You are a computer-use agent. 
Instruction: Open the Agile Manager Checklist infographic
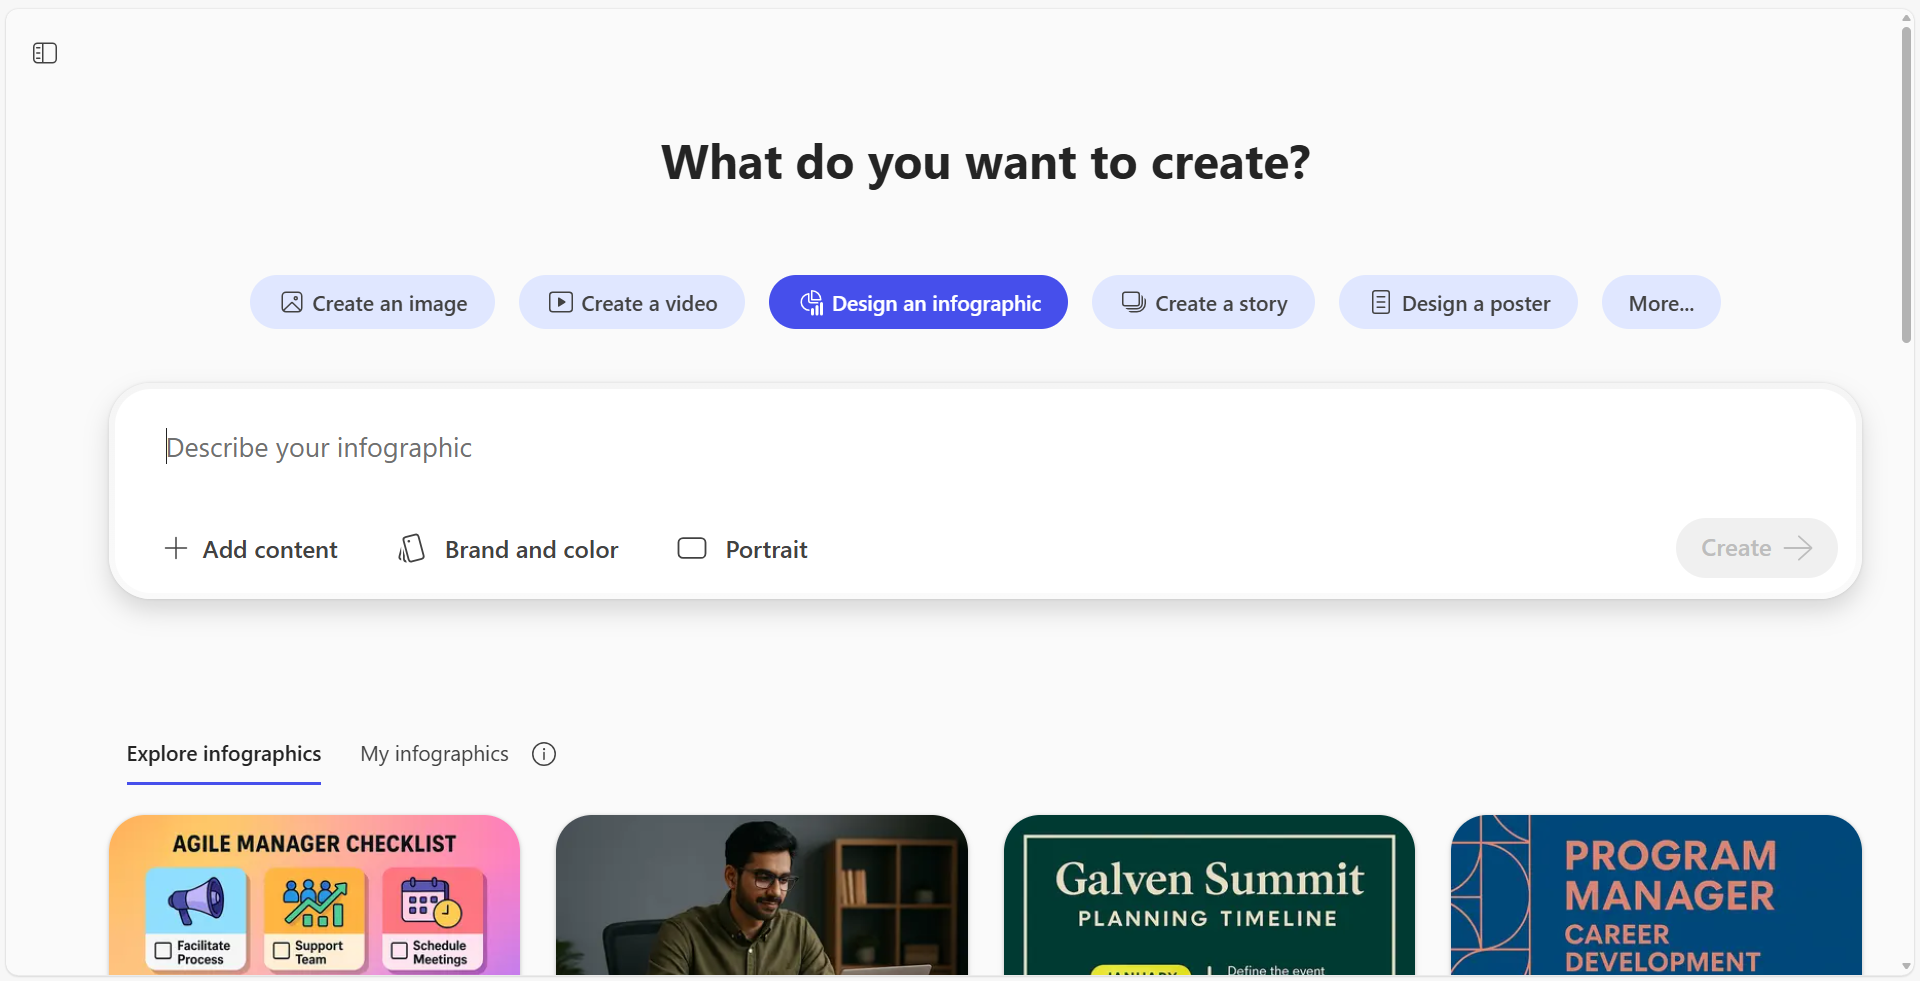click(x=314, y=895)
